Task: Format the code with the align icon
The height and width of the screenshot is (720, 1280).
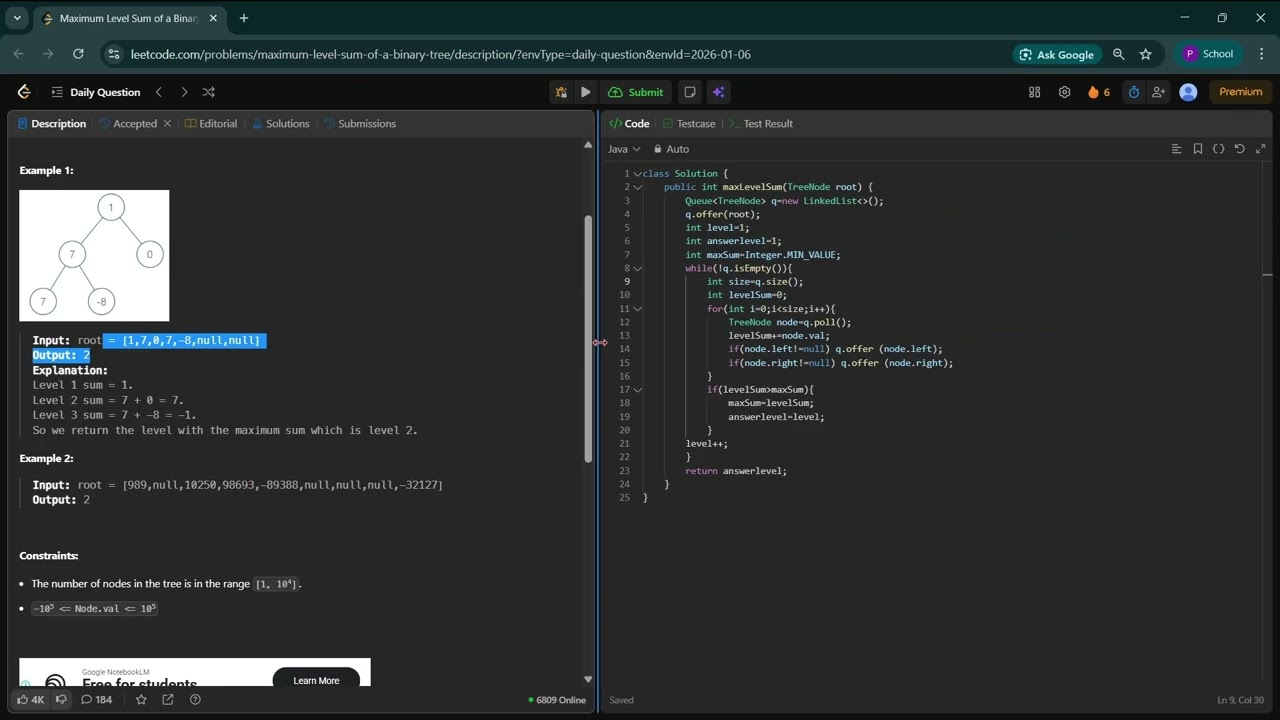Action: tap(1177, 149)
